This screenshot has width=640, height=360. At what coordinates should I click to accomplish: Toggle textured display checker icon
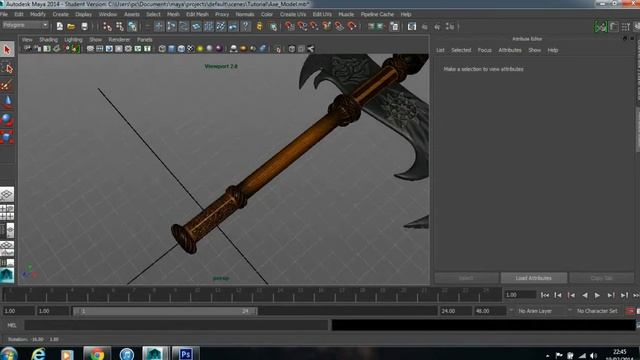coord(191,49)
